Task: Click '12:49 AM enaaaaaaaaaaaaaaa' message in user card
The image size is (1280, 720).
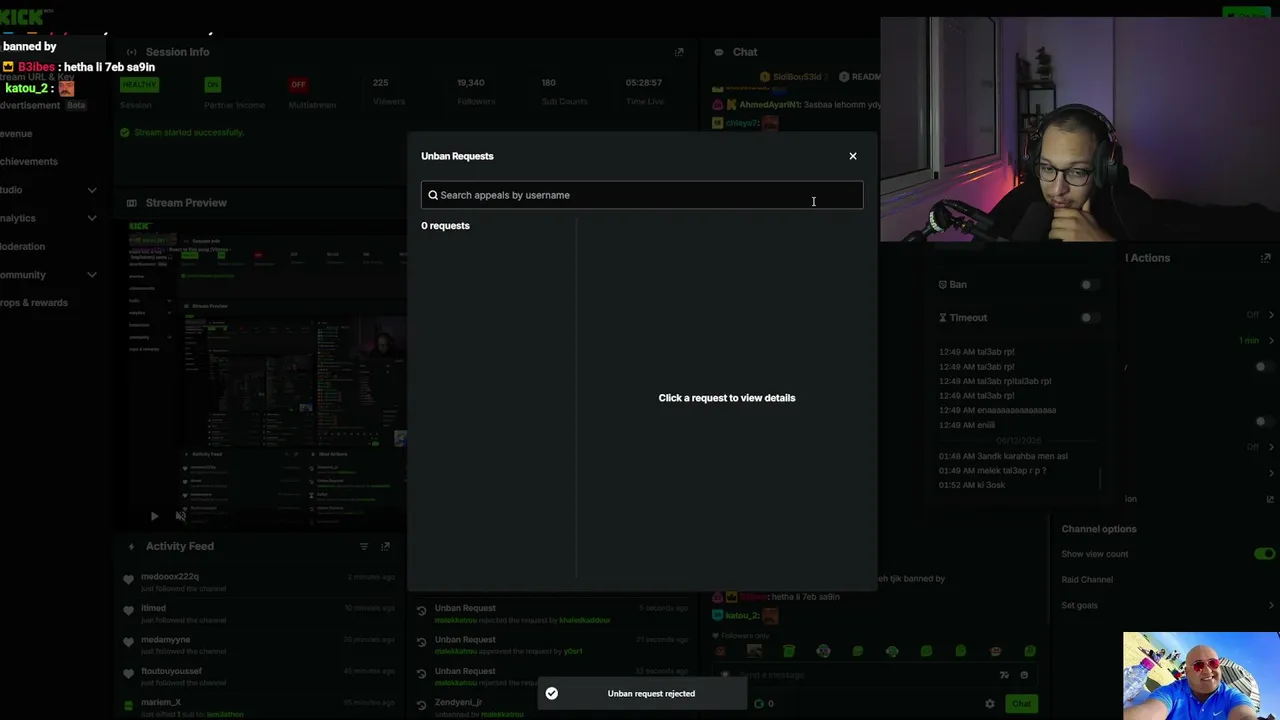Action: 997,410
